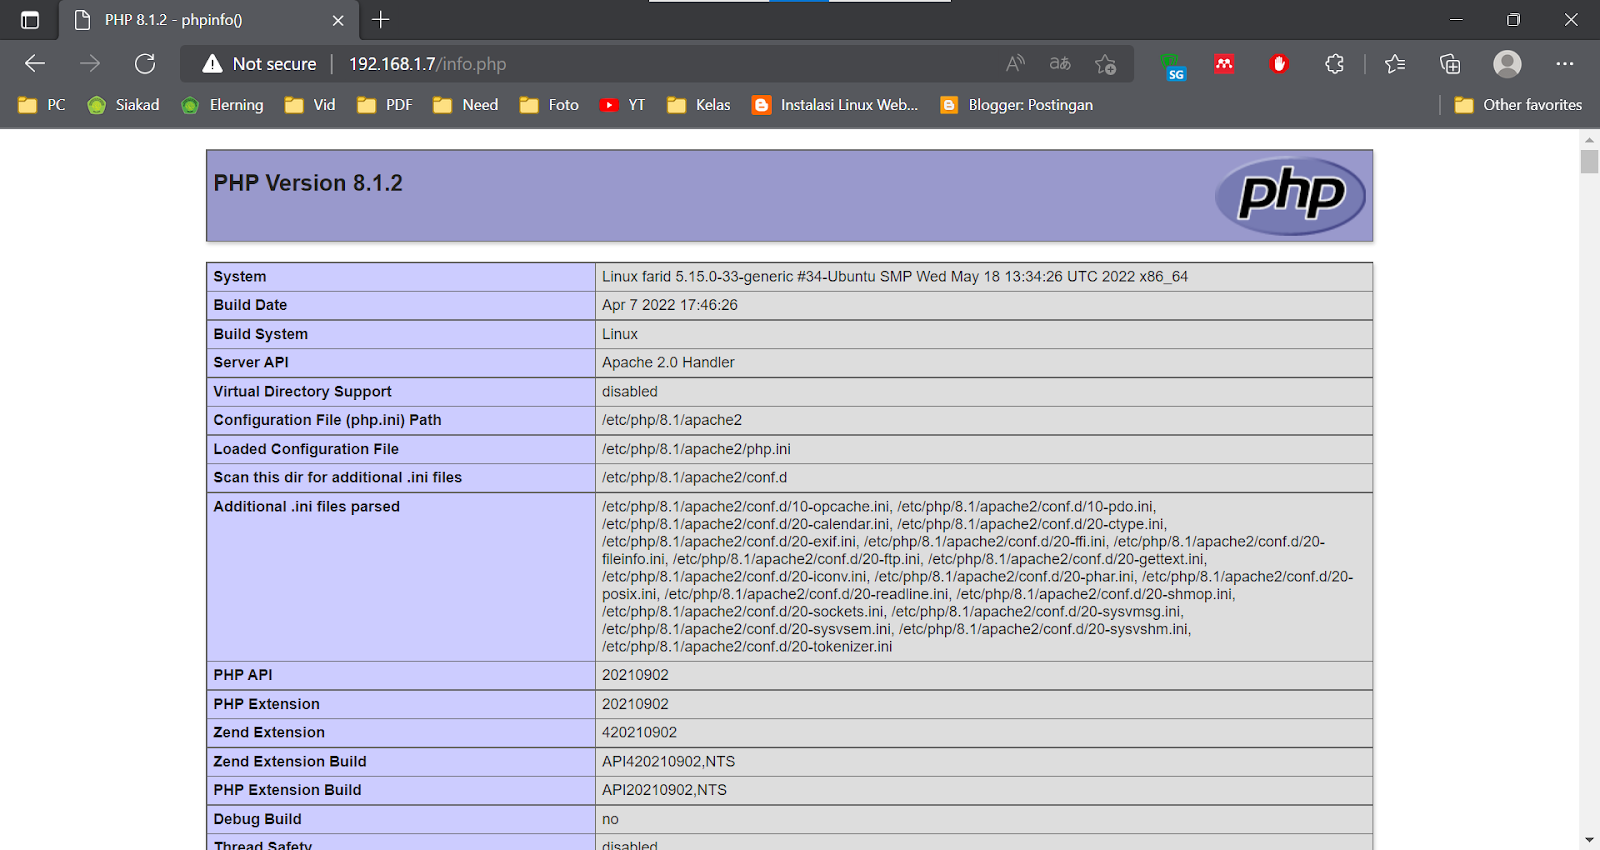
Task: Click the page scrollbar thumb
Action: [x=1589, y=161]
